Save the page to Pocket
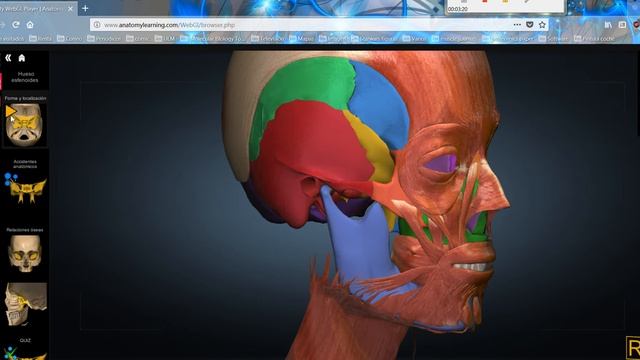 (529, 25)
